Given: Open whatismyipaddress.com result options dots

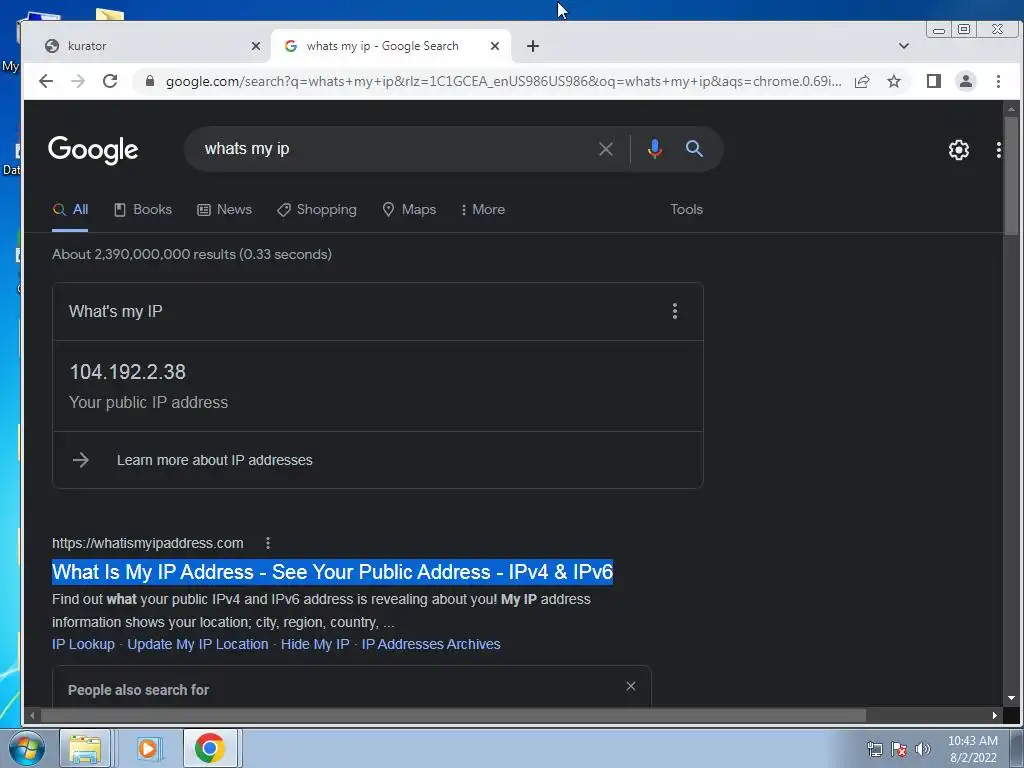Looking at the screenshot, I should point(268,543).
